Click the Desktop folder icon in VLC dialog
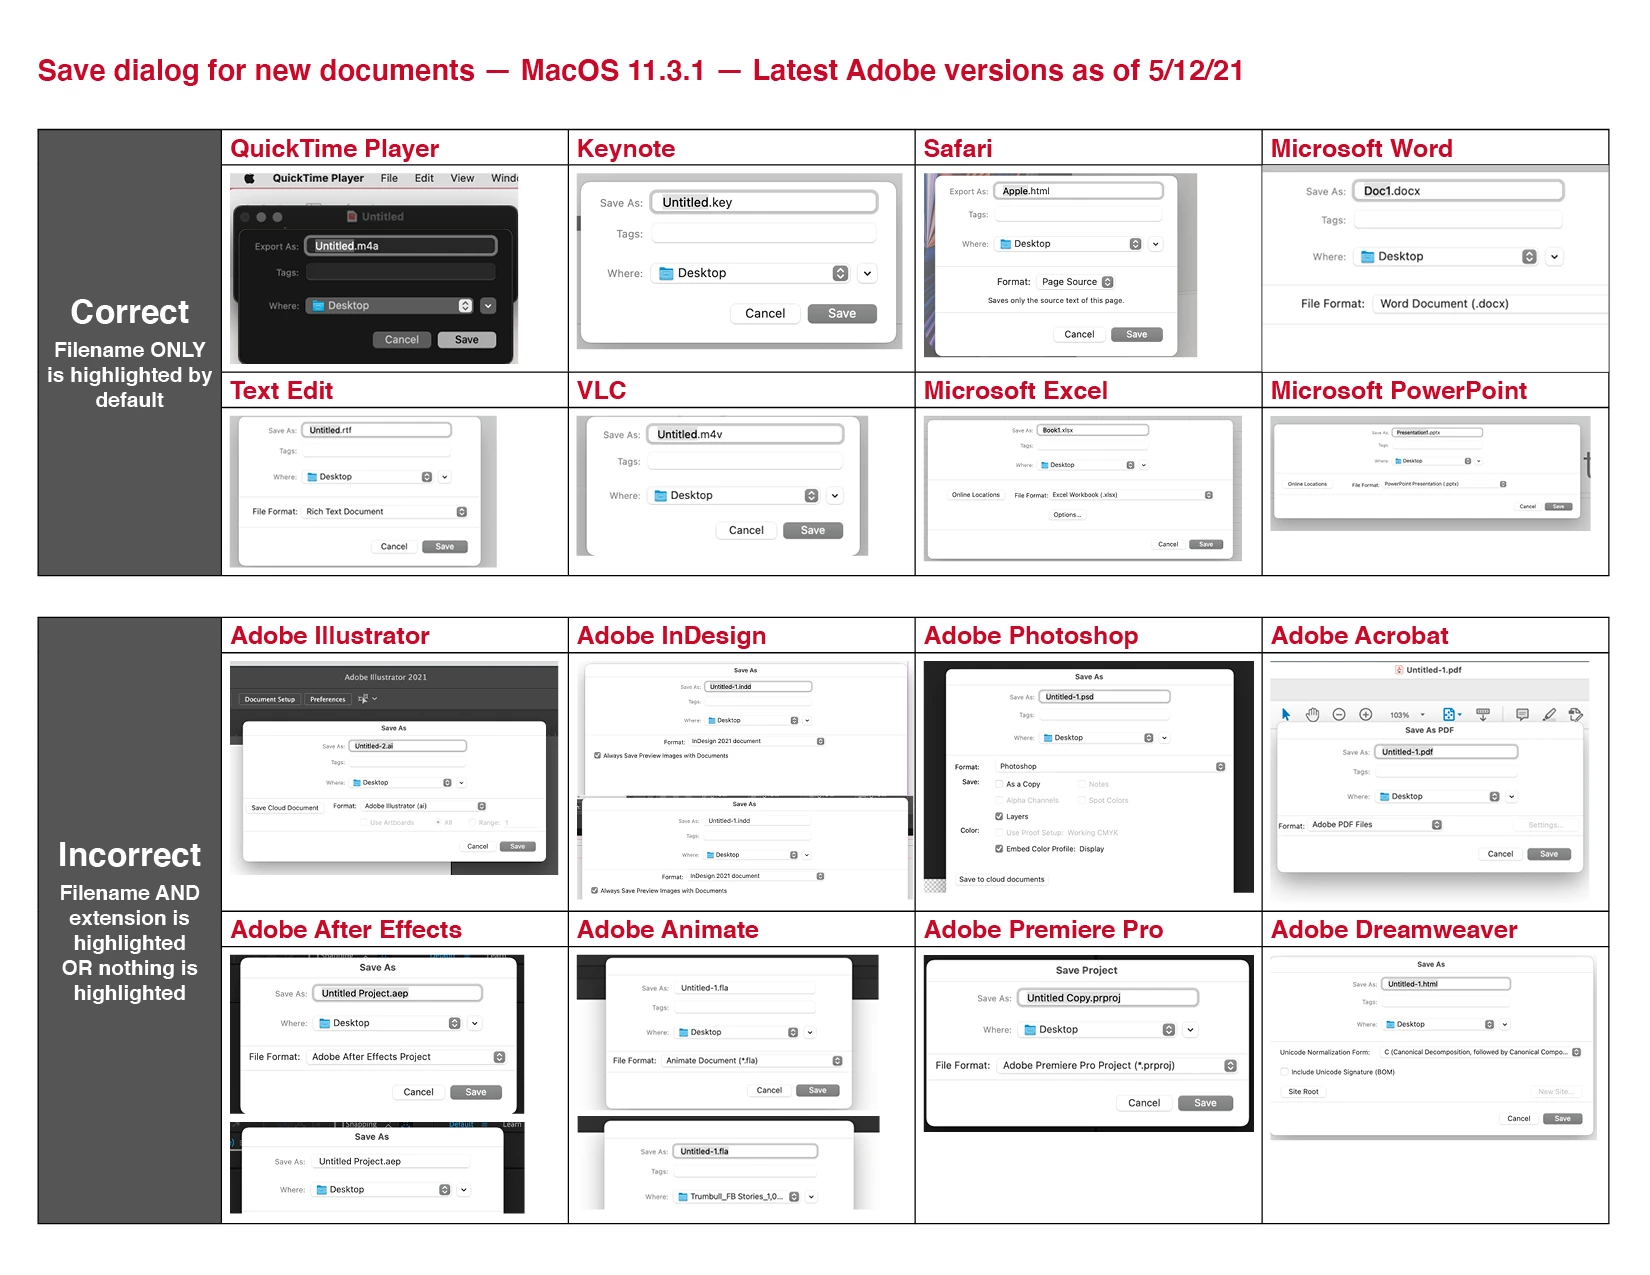The width and height of the screenshot is (1650, 1275). [660, 496]
